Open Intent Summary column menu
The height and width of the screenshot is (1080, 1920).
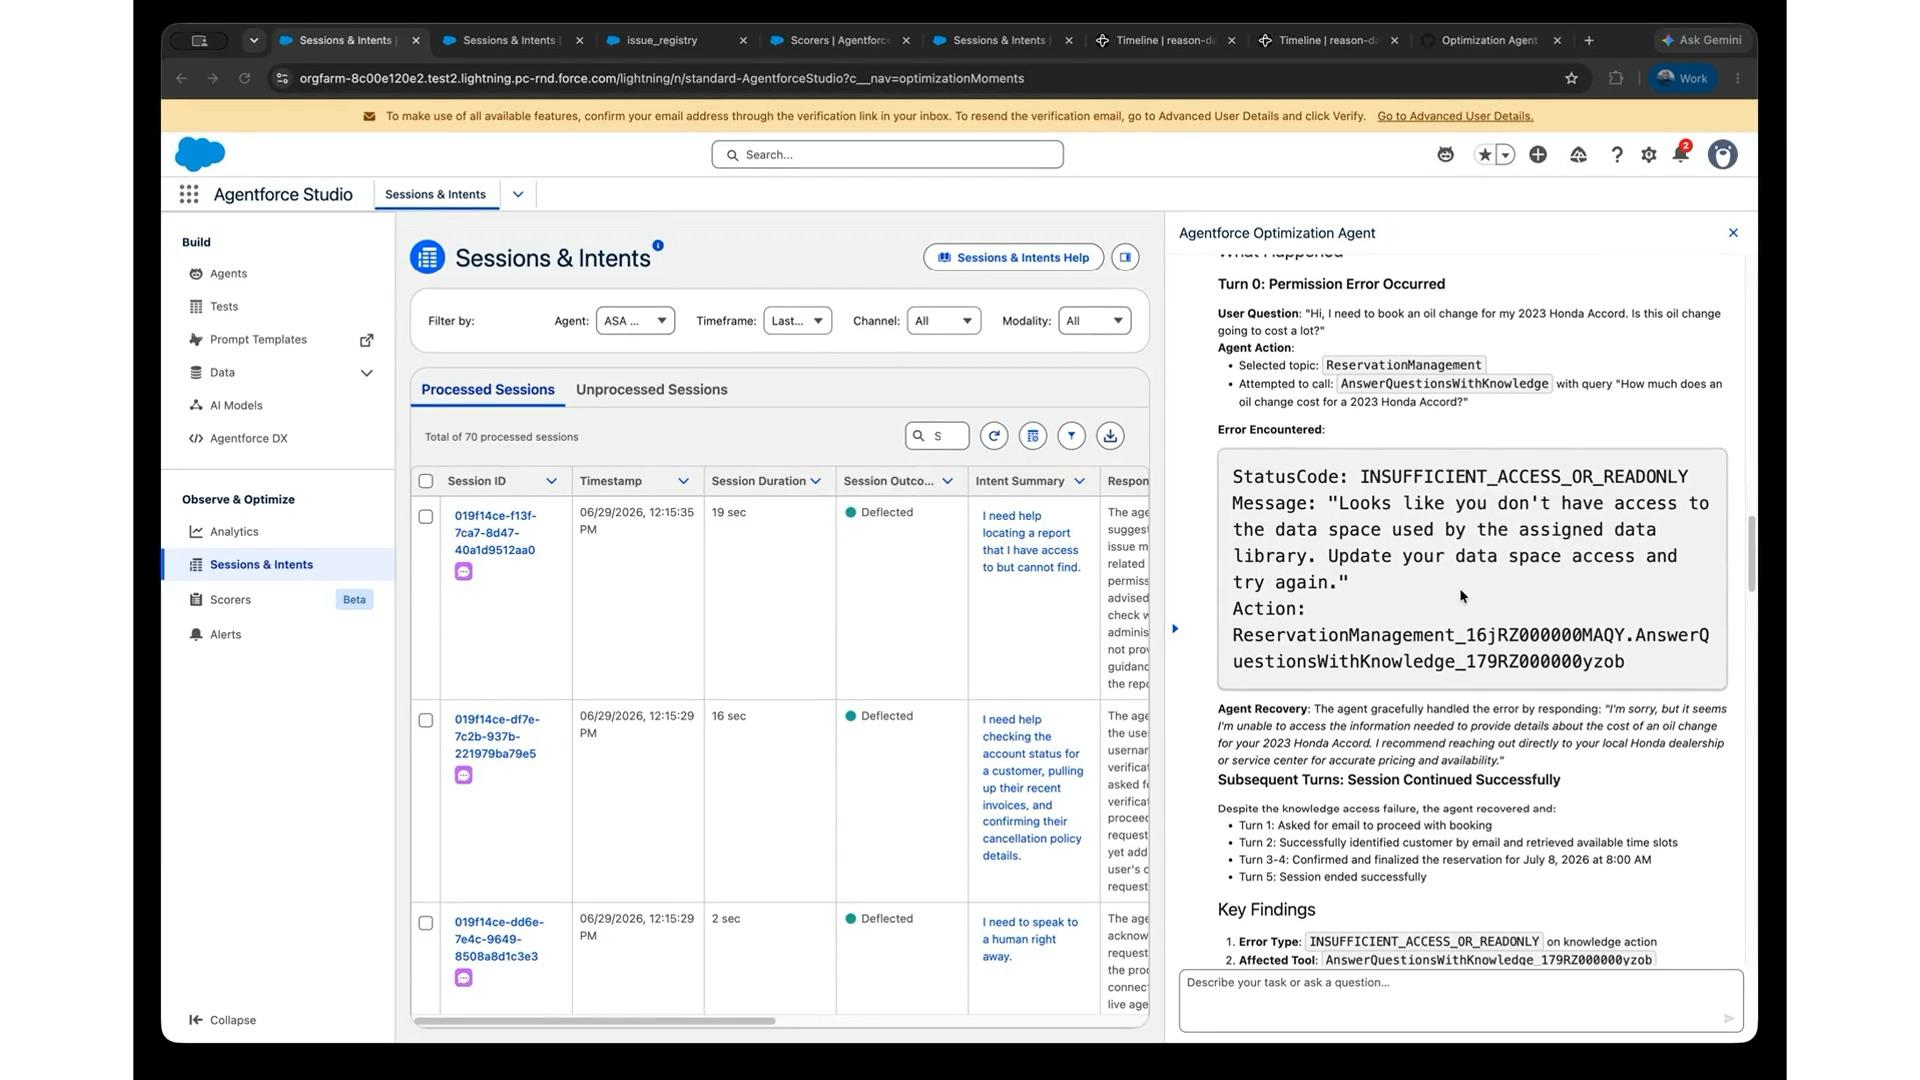point(1079,481)
